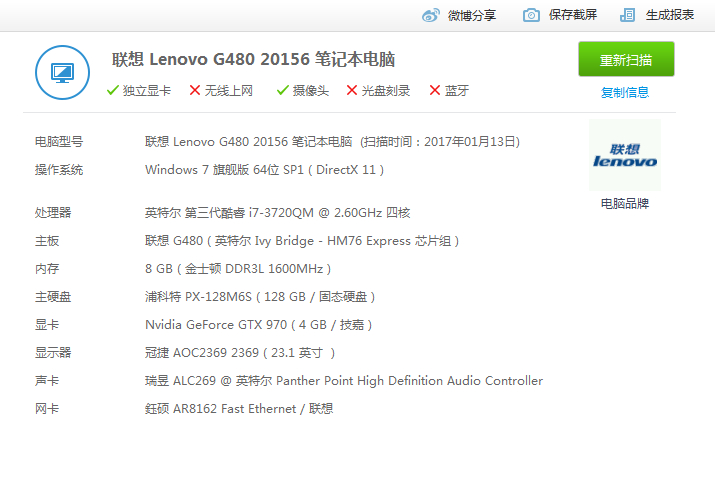Click the 显卡 row label

pos(47,325)
